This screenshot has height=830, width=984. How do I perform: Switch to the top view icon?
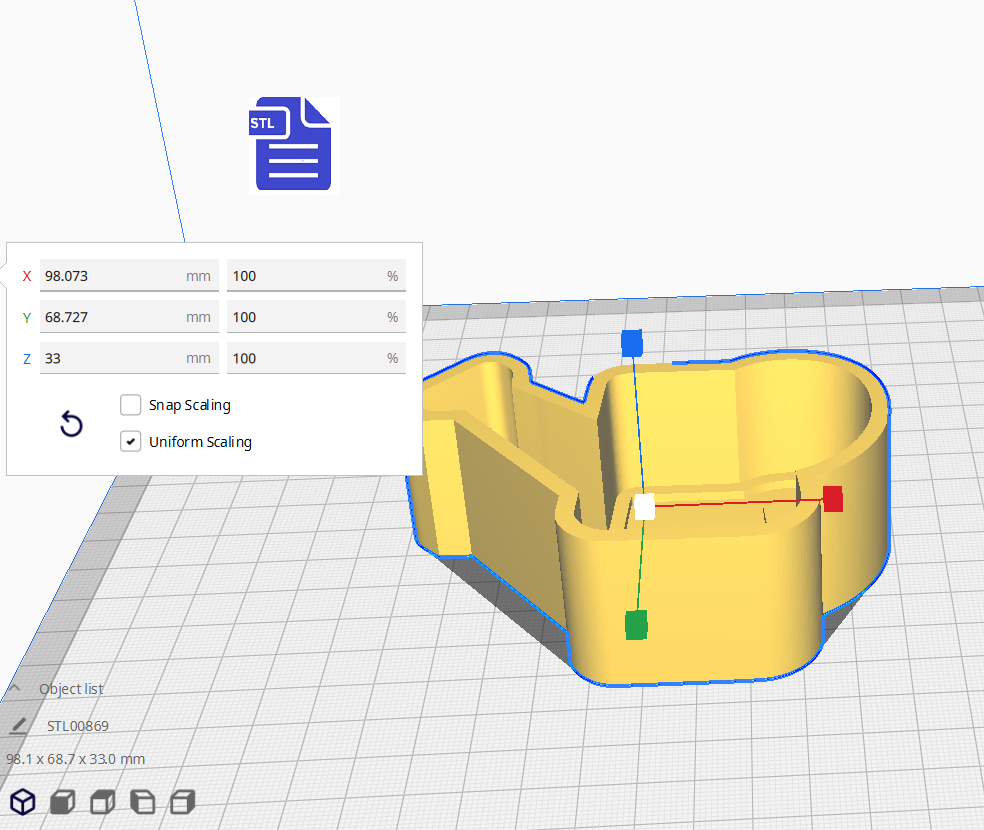pyautogui.click(x=101, y=801)
